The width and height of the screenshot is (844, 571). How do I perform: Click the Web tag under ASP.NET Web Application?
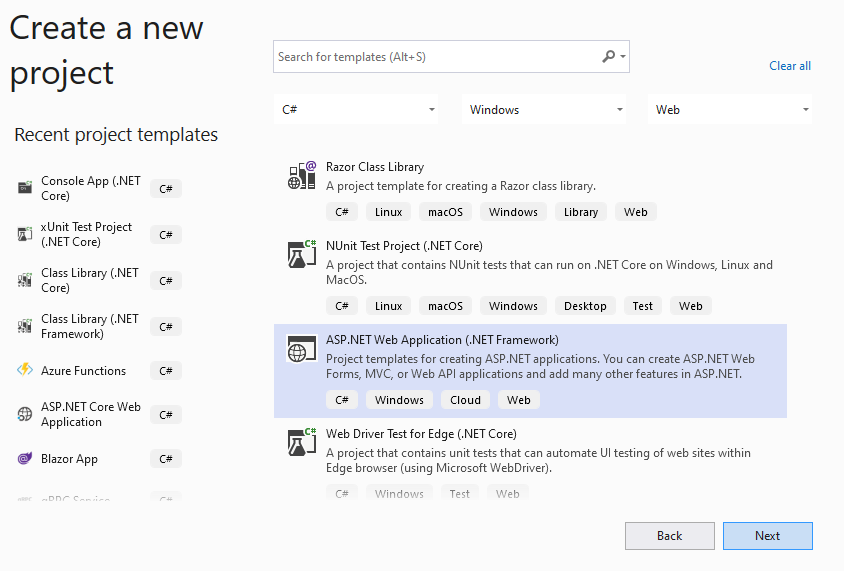pos(519,400)
